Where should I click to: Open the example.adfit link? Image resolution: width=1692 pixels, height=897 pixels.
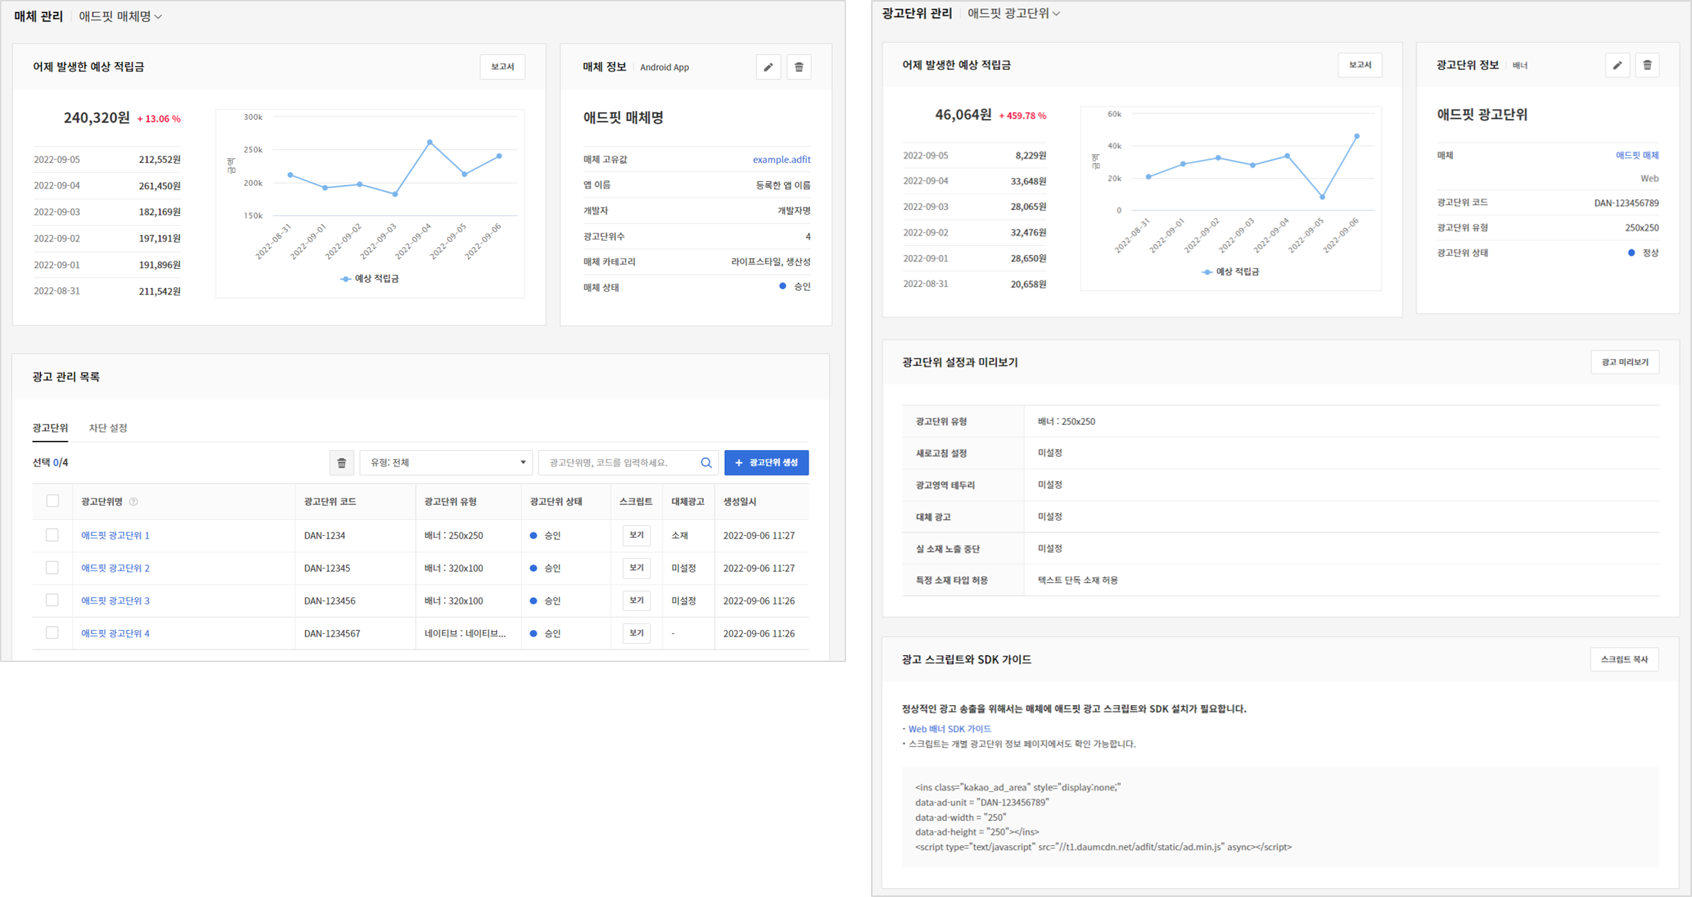tap(781, 159)
